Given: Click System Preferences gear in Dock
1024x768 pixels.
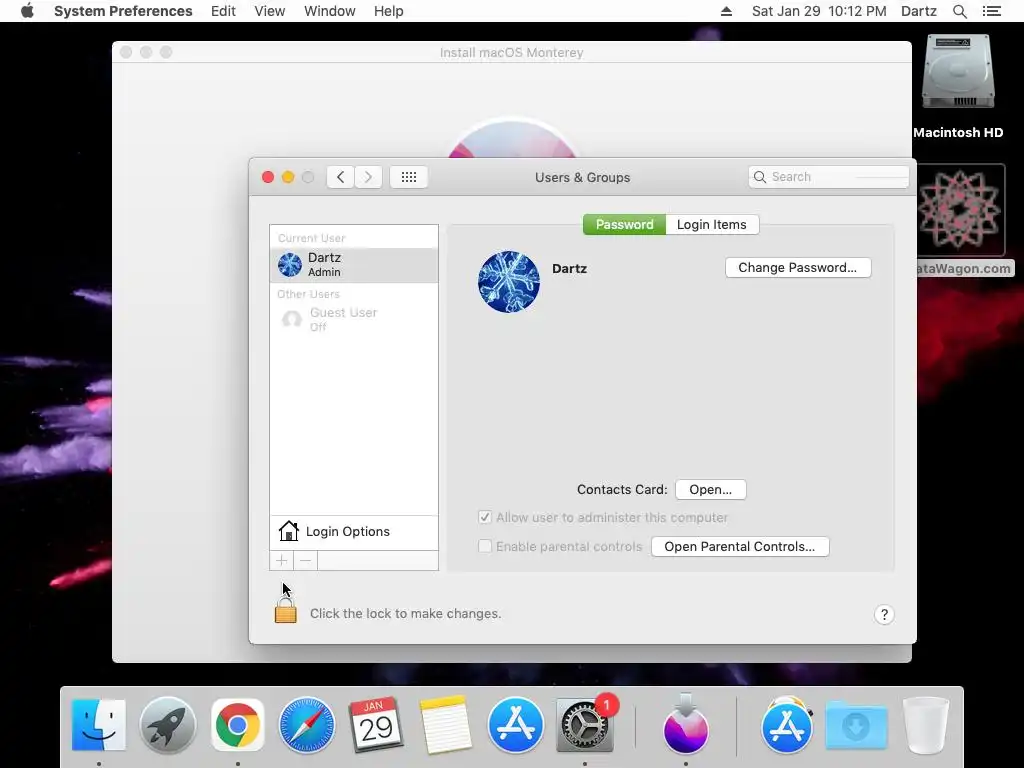Looking at the screenshot, I should tap(584, 725).
